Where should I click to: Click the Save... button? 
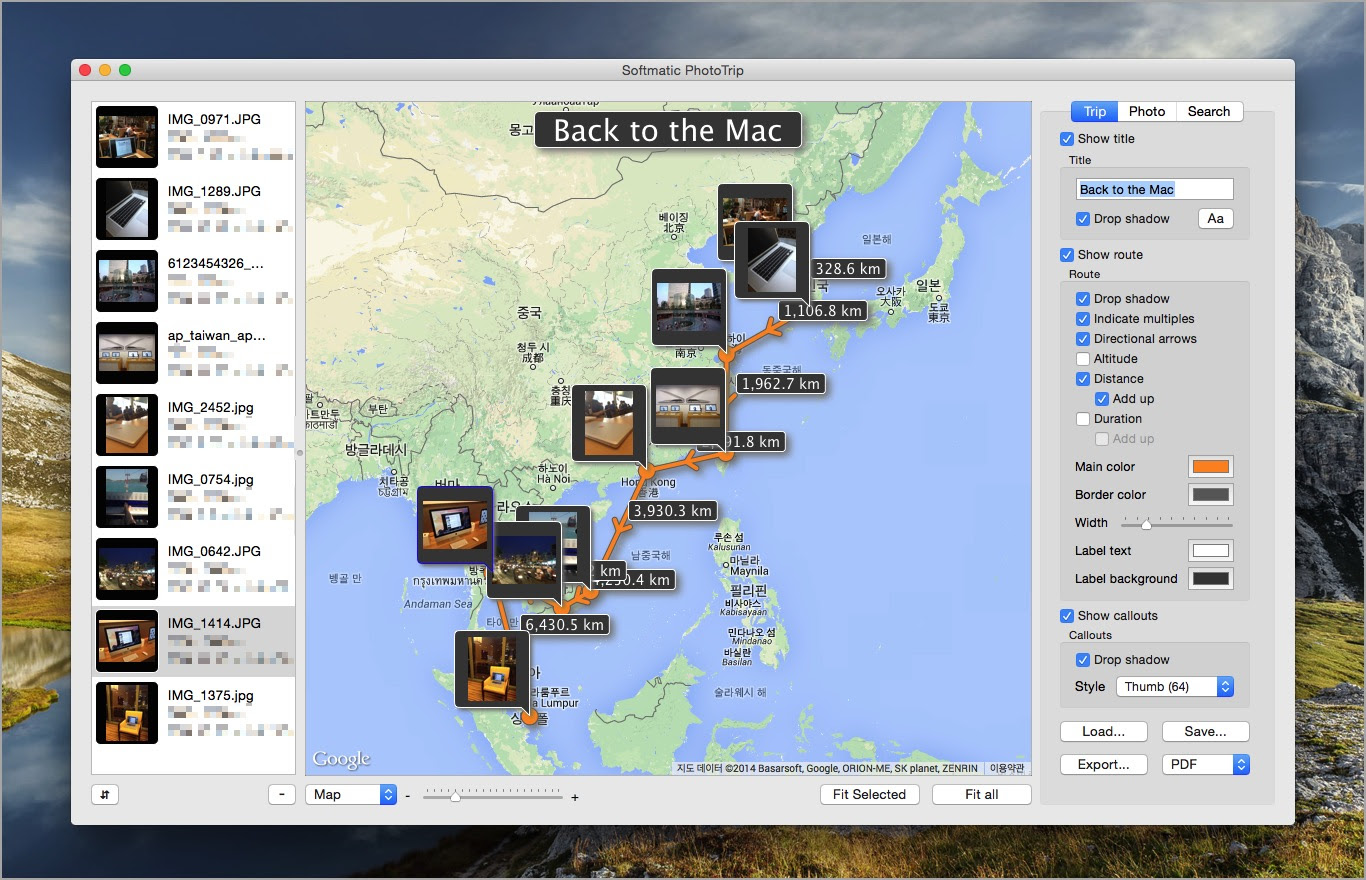(x=1205, y=732)
